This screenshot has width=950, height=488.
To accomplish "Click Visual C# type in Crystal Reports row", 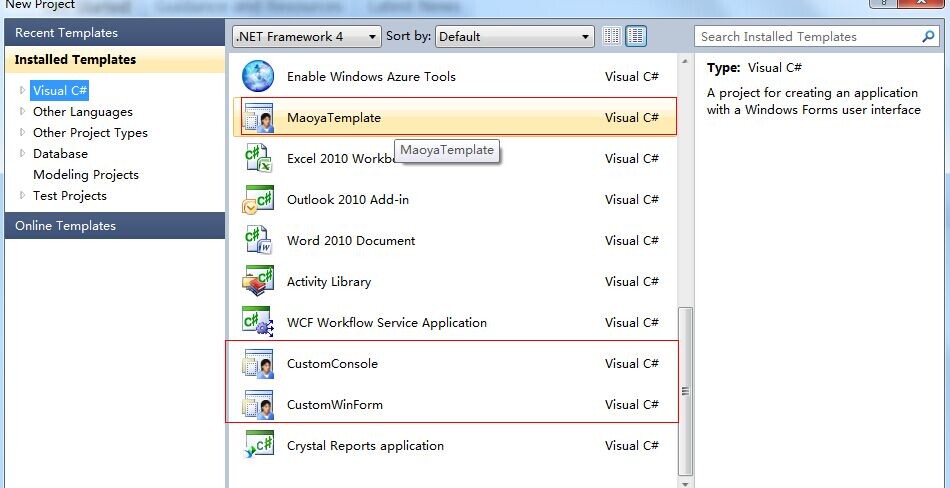I will tap(631, 446).
